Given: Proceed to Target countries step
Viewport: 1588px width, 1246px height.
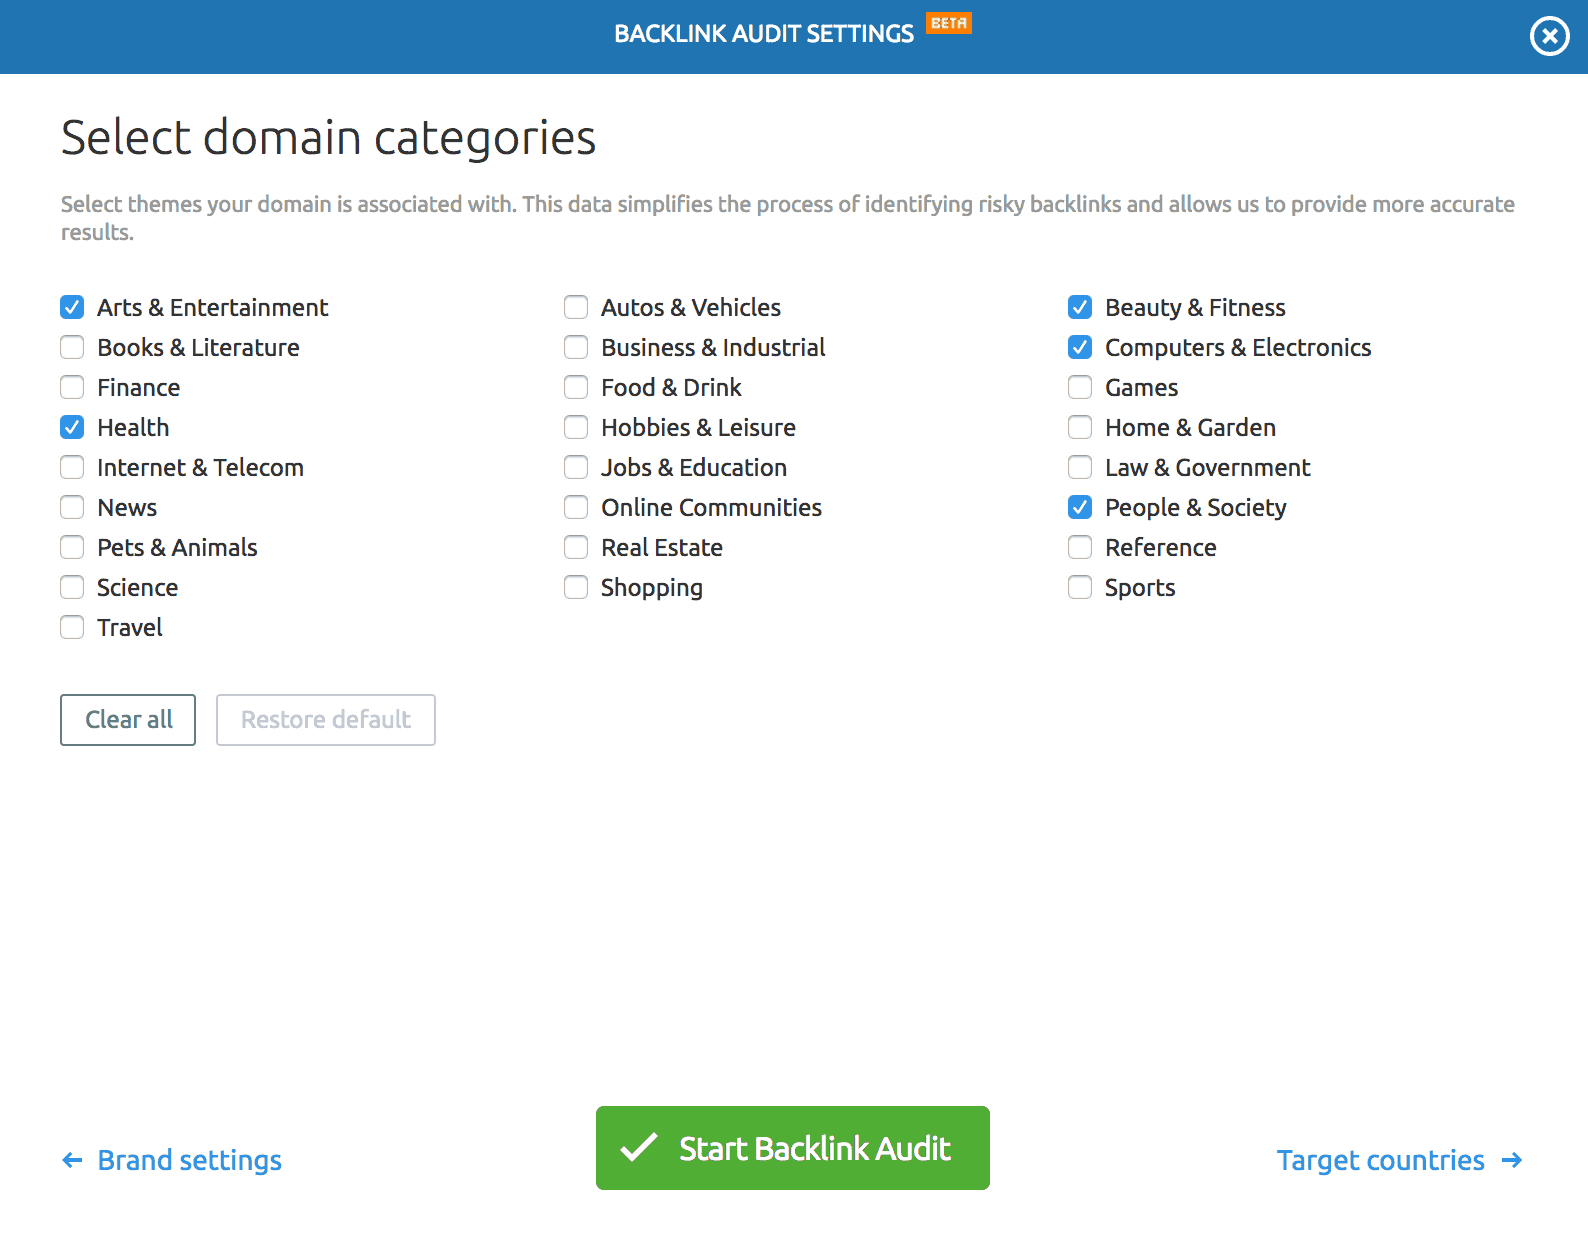Looking at the screenshot, I should point(1398,1160).
